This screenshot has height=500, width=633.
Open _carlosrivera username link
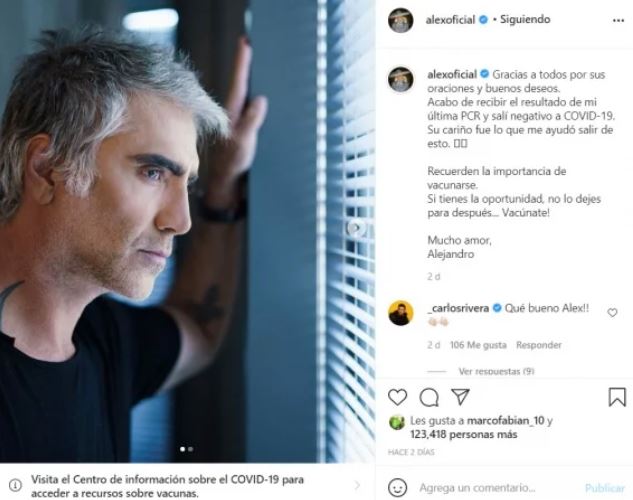459,308
